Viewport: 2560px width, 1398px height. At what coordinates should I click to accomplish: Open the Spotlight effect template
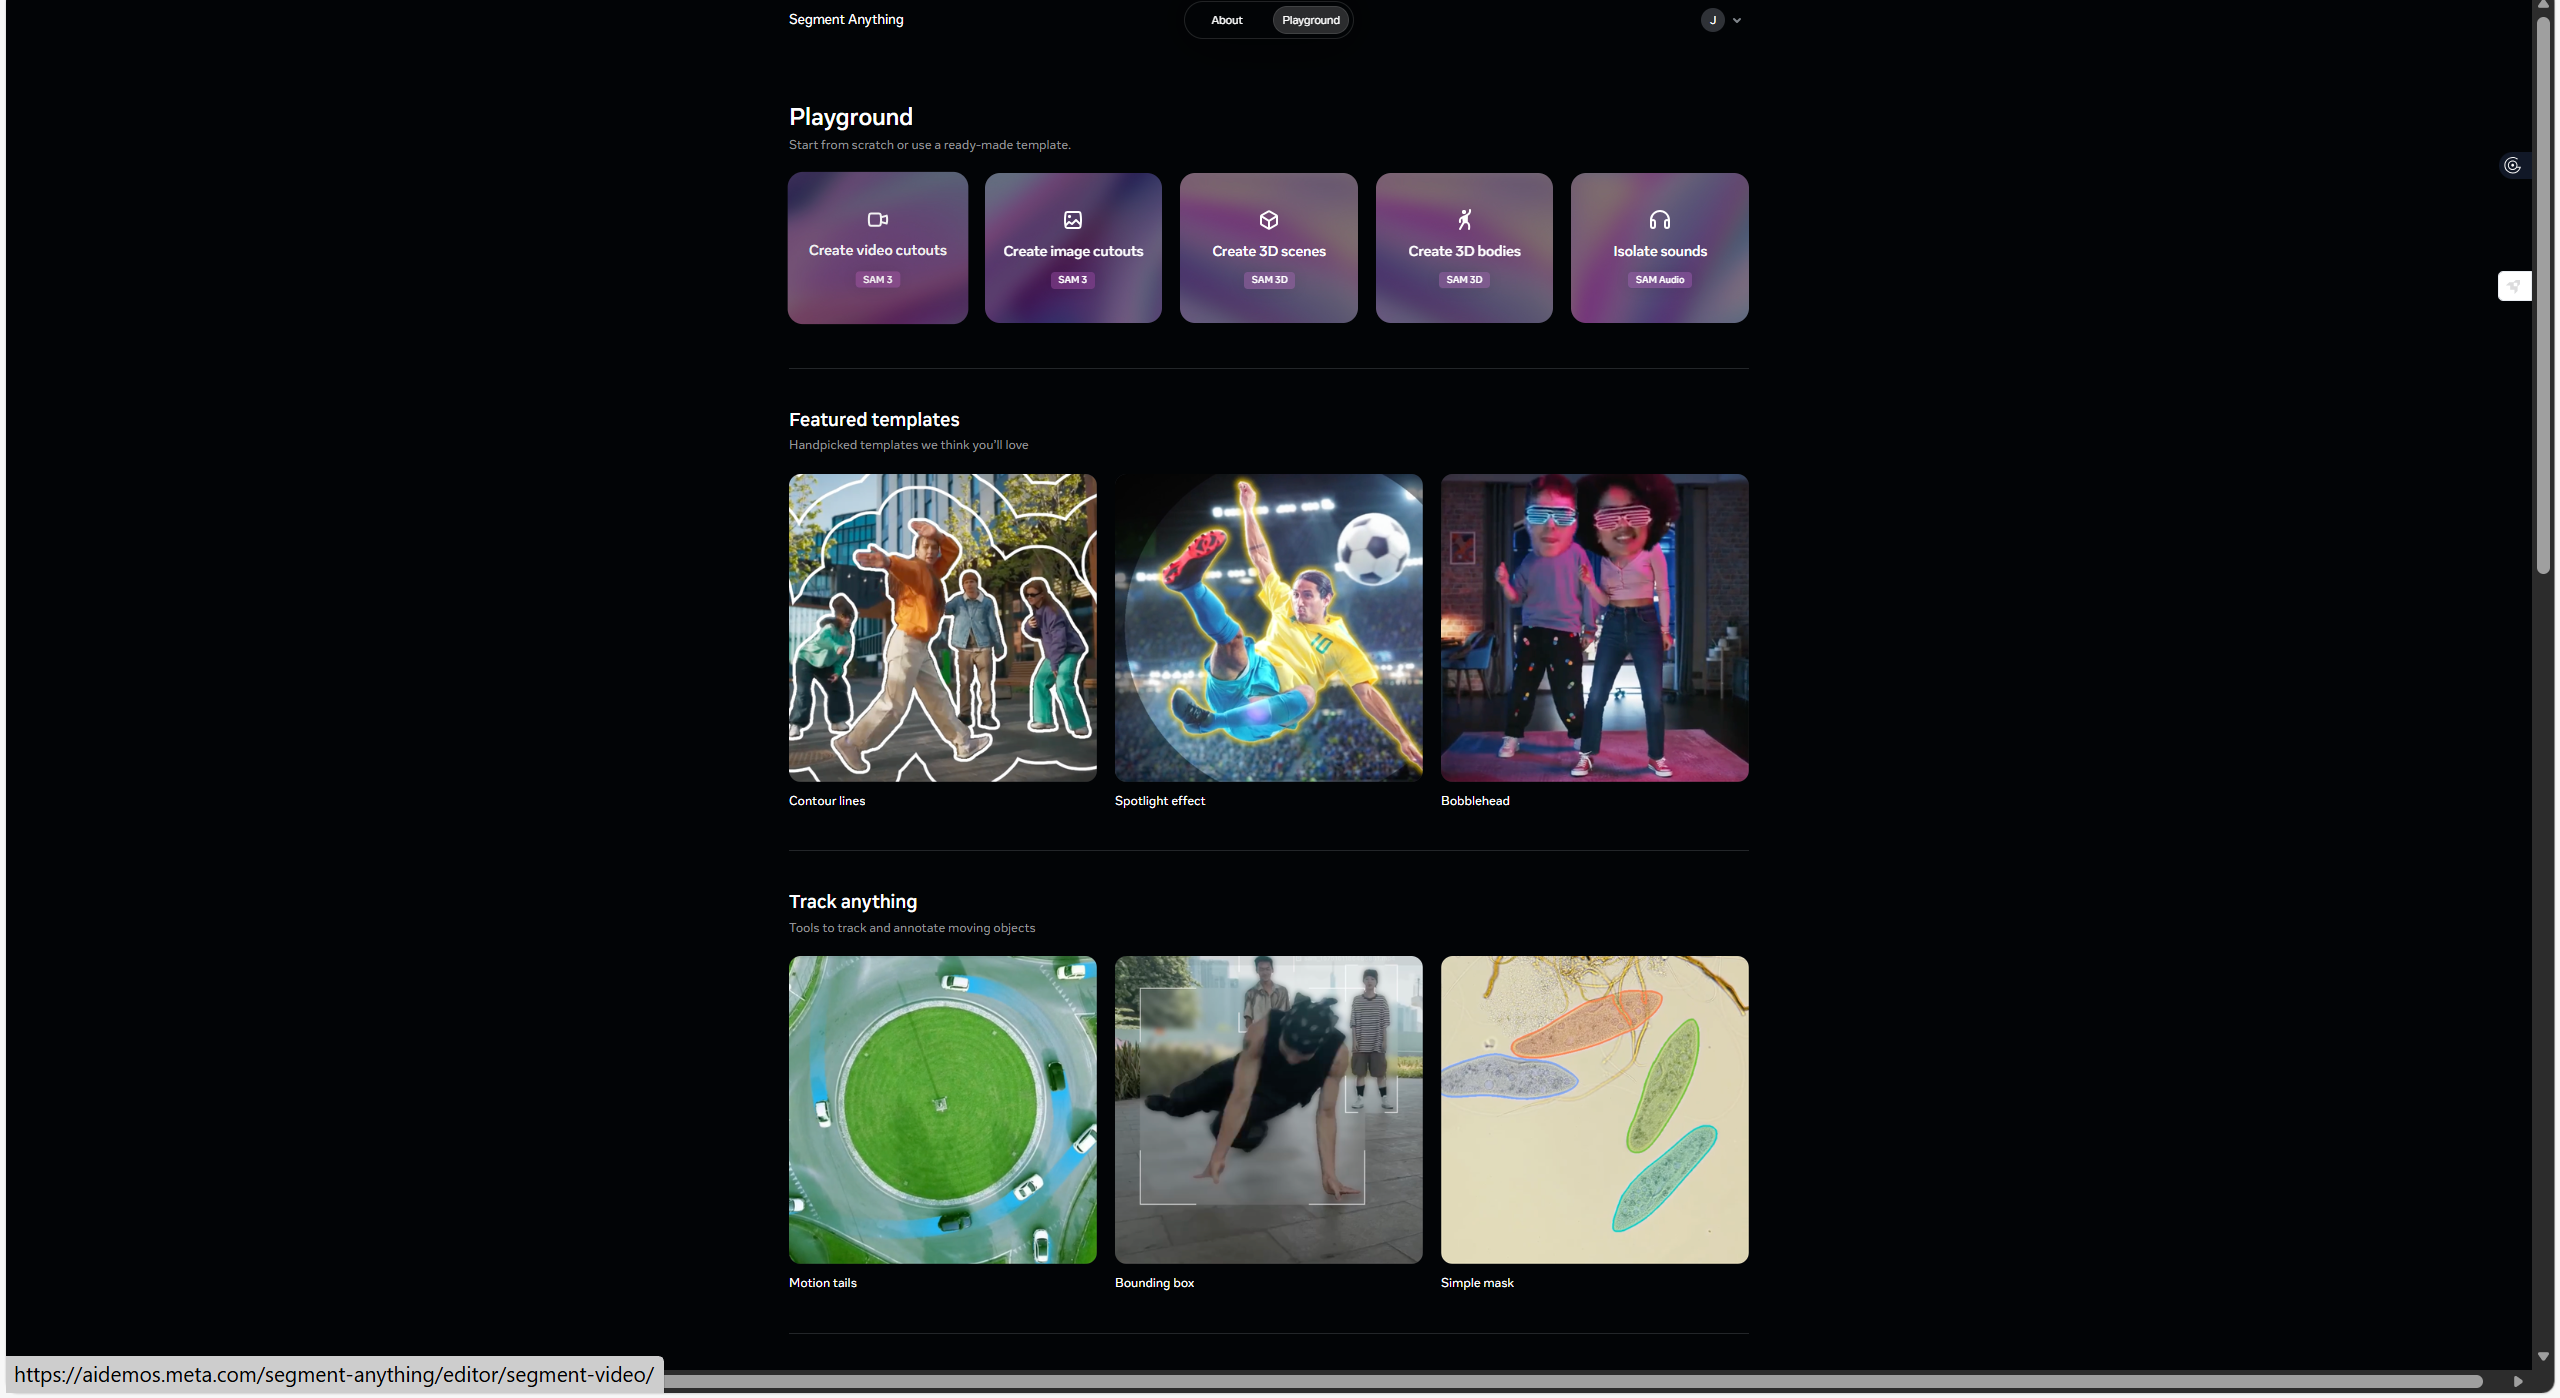coord(1268,628)
